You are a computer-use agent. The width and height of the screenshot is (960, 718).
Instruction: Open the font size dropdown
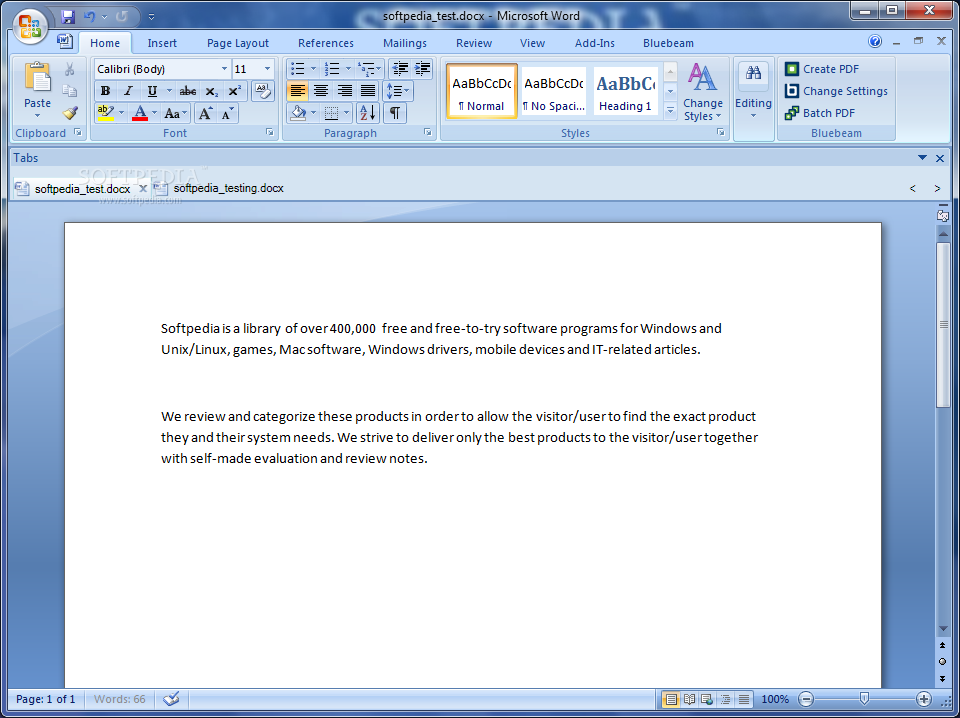[267, 69]
